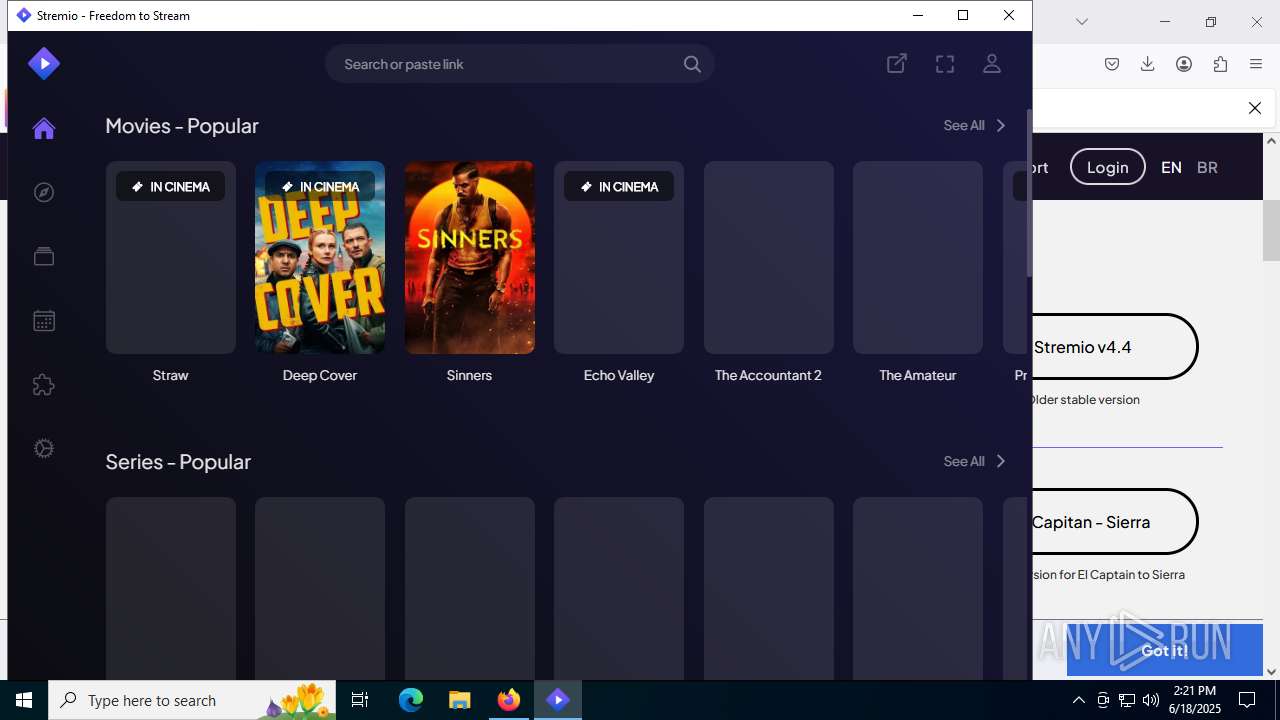The height and width of the screenshot is (720, 1280).
Task: Open the Board home icon in sidebar
Action: point(43,128)
